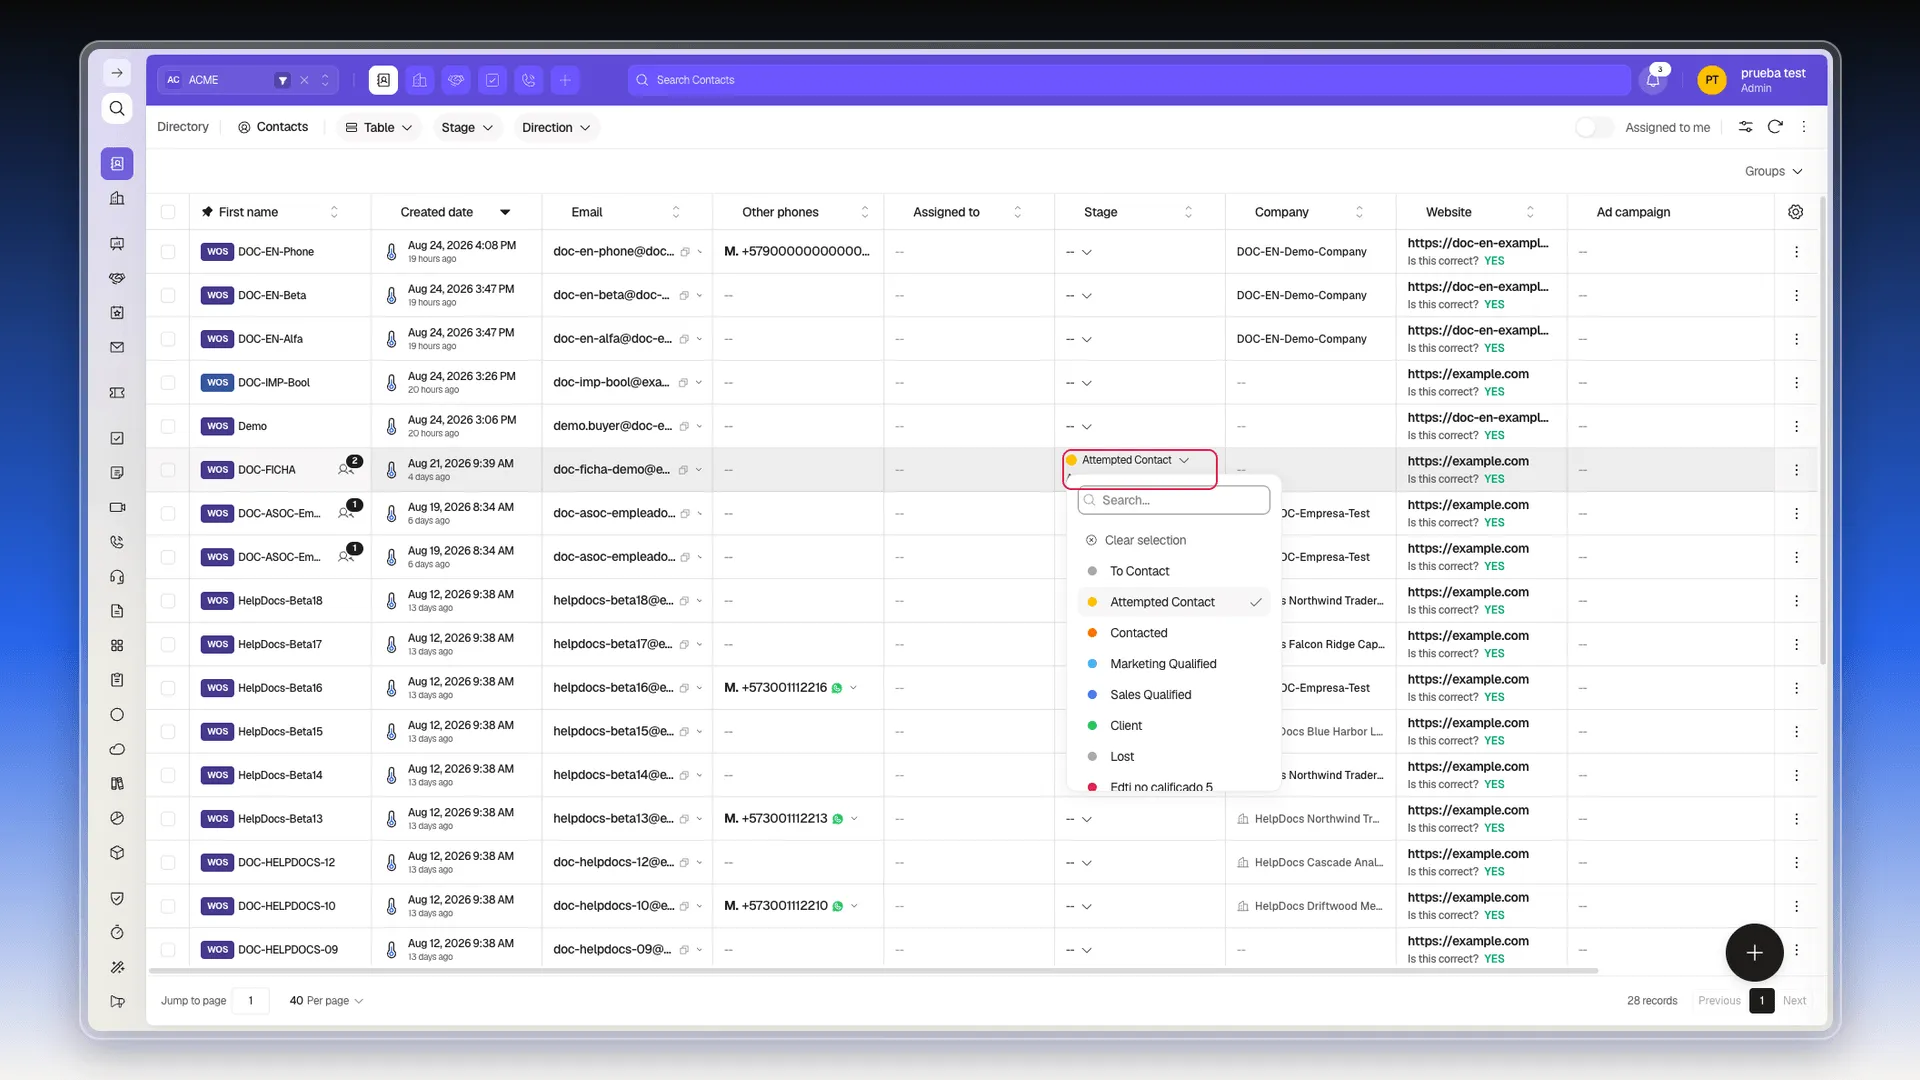Click the plus icon in top bar
The image size is (1920, 1080).
pyautogui.click(x=565, y=80)
